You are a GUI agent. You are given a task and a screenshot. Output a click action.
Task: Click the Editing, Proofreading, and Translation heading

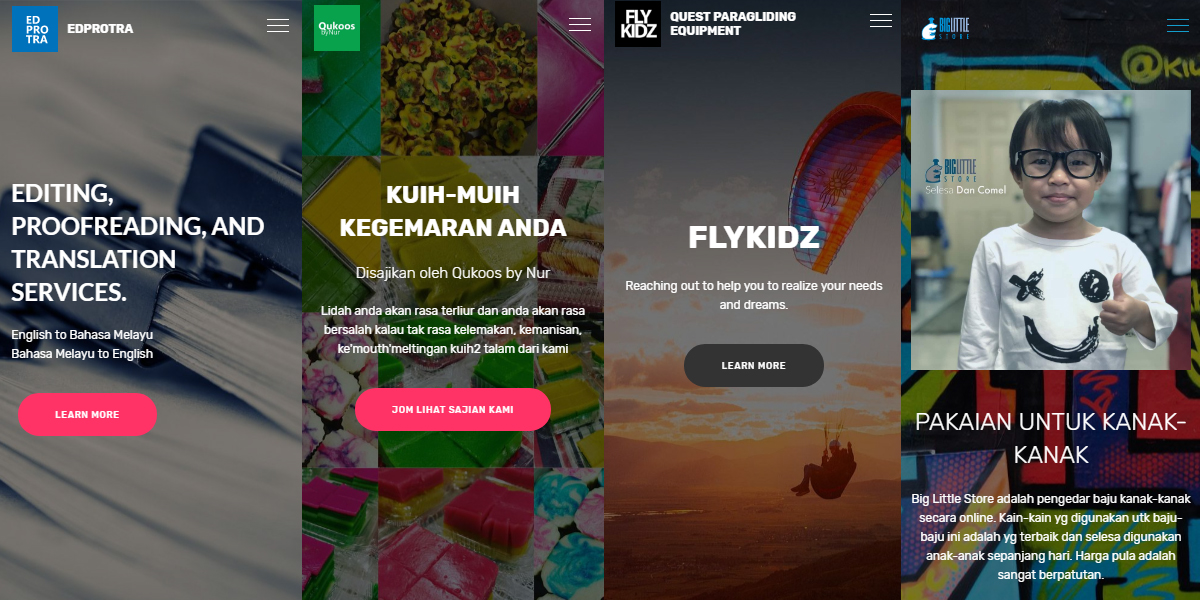[x=138, y=242]
